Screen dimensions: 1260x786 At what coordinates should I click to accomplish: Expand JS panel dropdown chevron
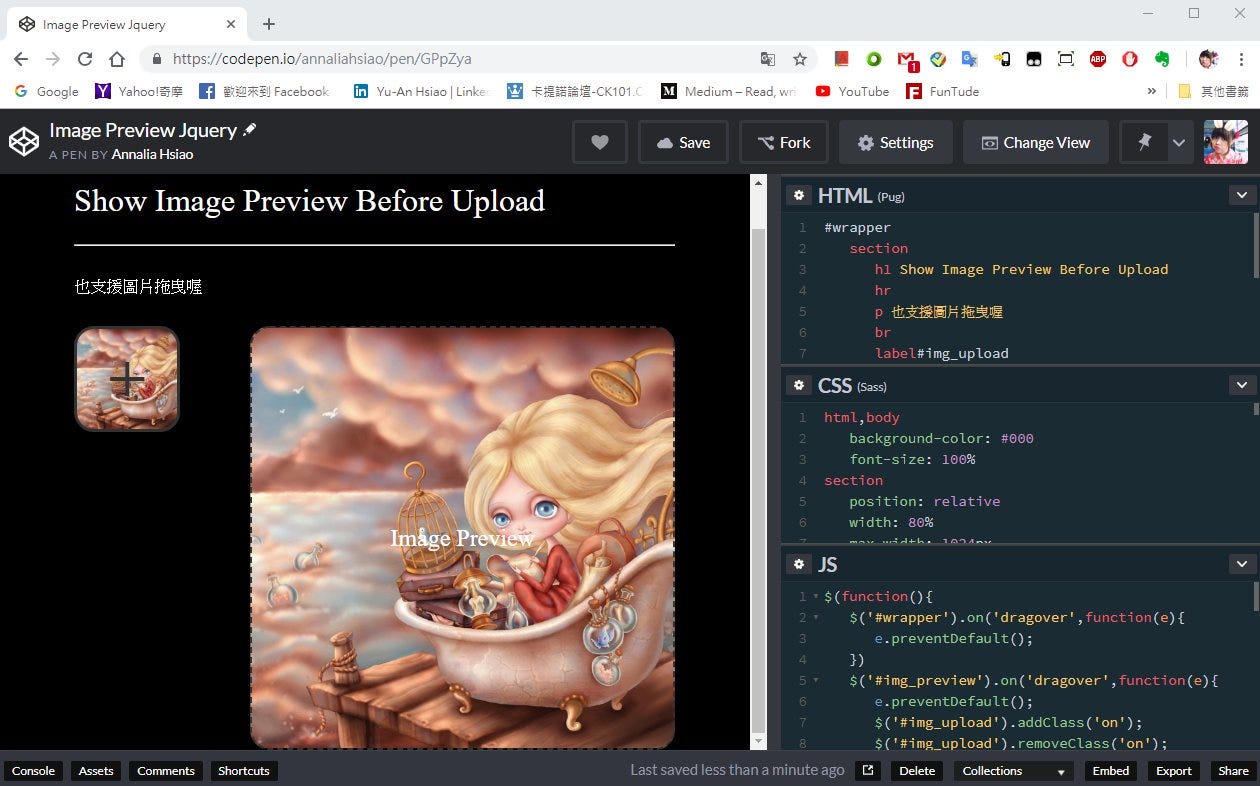tap(1241, 564)
